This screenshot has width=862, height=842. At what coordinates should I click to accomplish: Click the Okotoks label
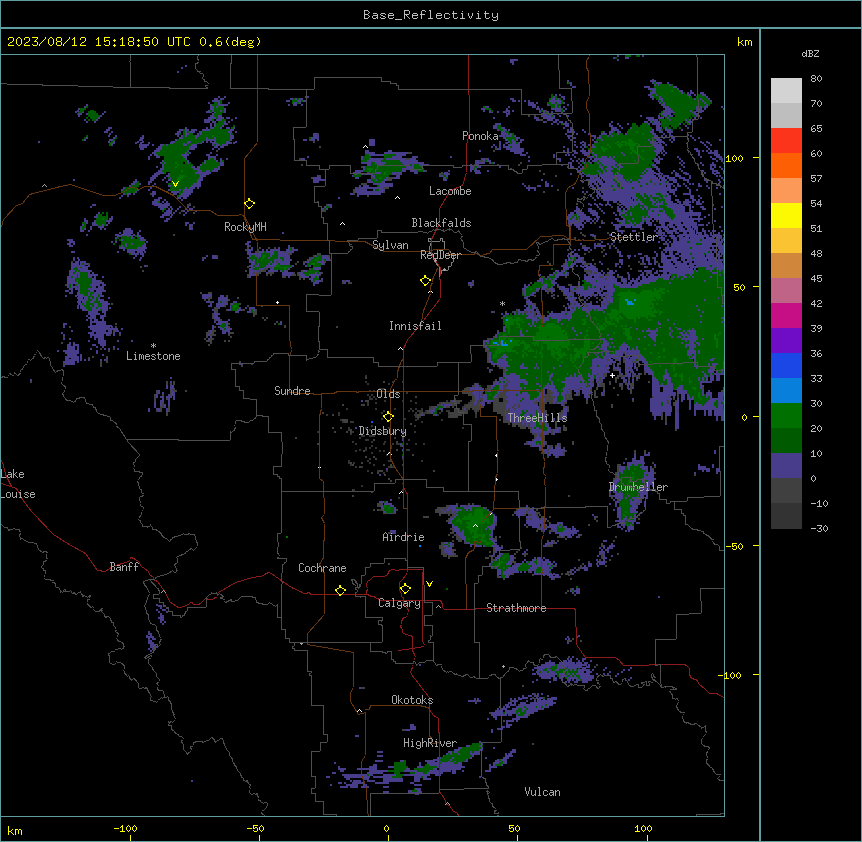point(412,700)
